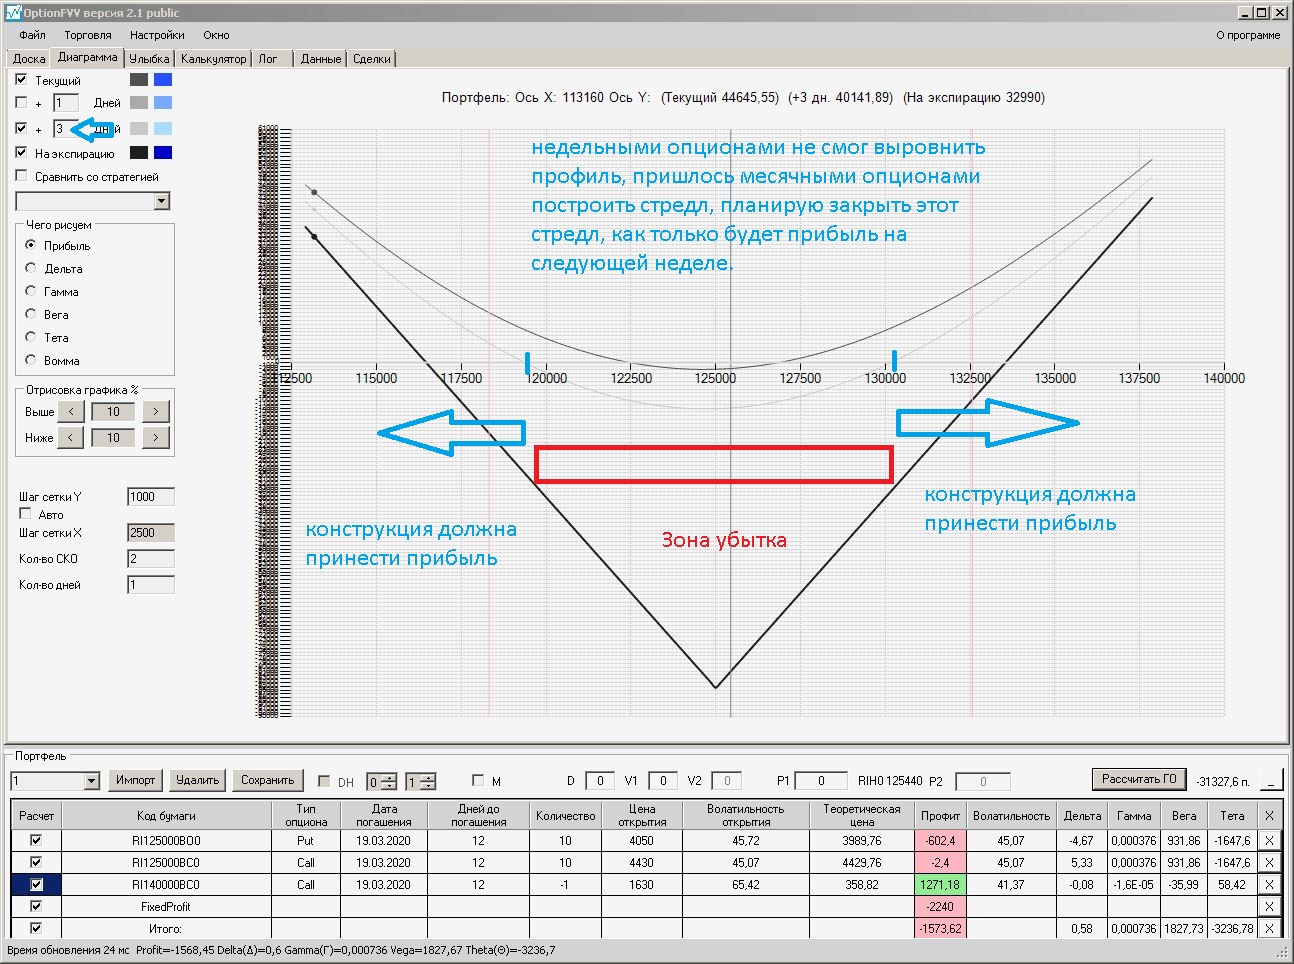Click the OptionFVV application title icon

(13, 12)
